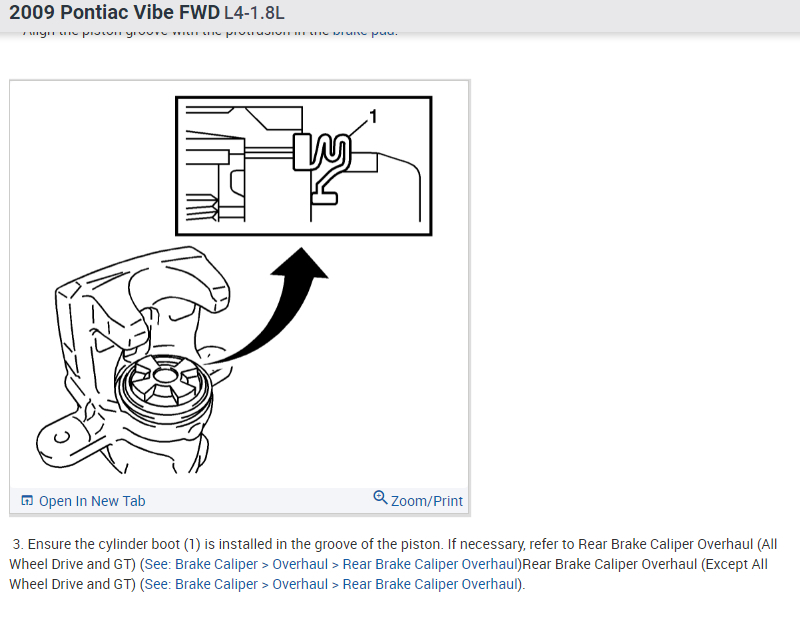Click callout number 1 in the diagram
The width and height of the screenshot is (800, 618).
point(373,117)
